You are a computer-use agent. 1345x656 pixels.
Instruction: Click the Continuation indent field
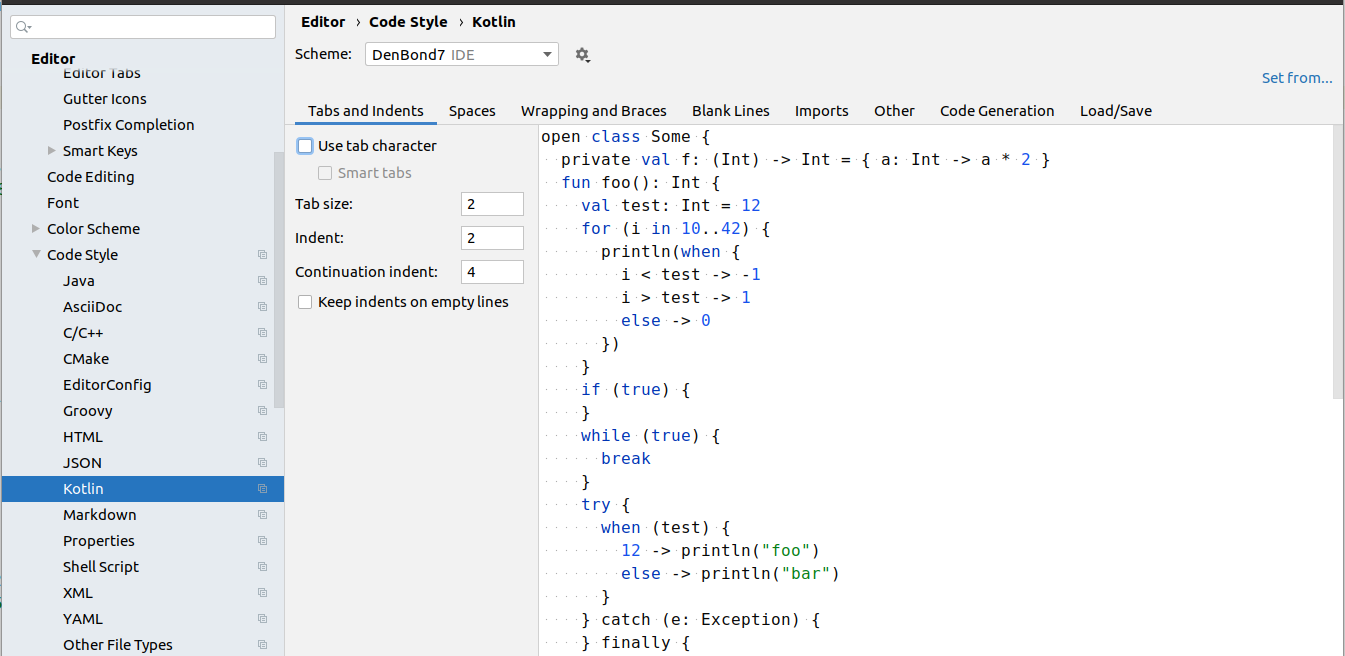click(x=492, y=272)
